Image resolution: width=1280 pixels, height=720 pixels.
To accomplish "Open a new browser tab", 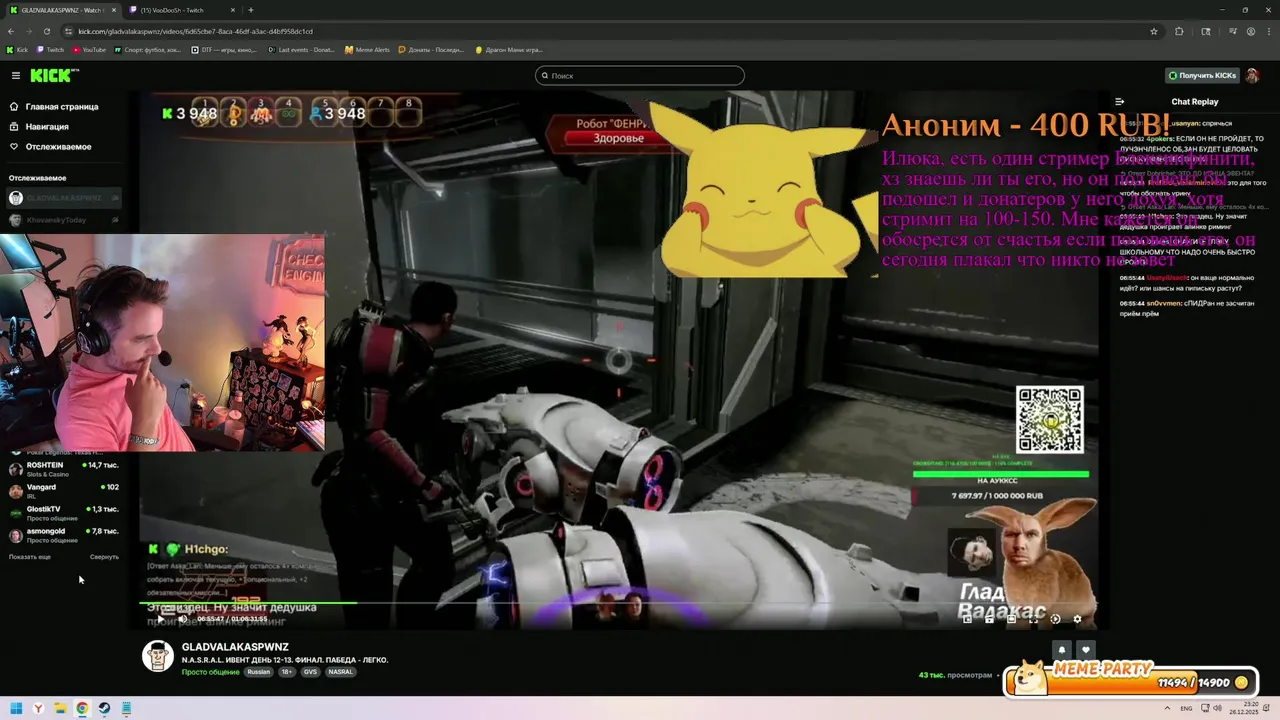I will (x=251, y=10).
